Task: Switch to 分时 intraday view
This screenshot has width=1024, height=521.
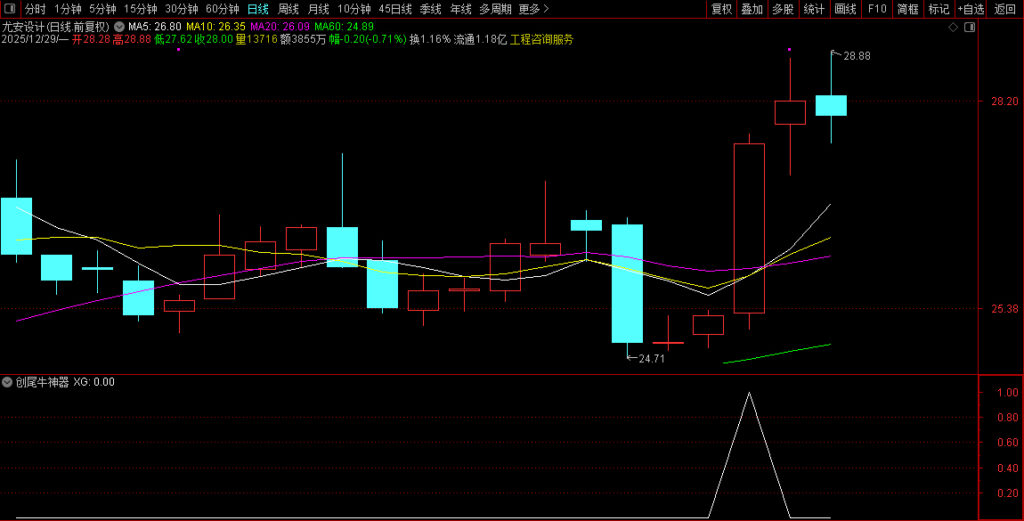Action: 35,9
